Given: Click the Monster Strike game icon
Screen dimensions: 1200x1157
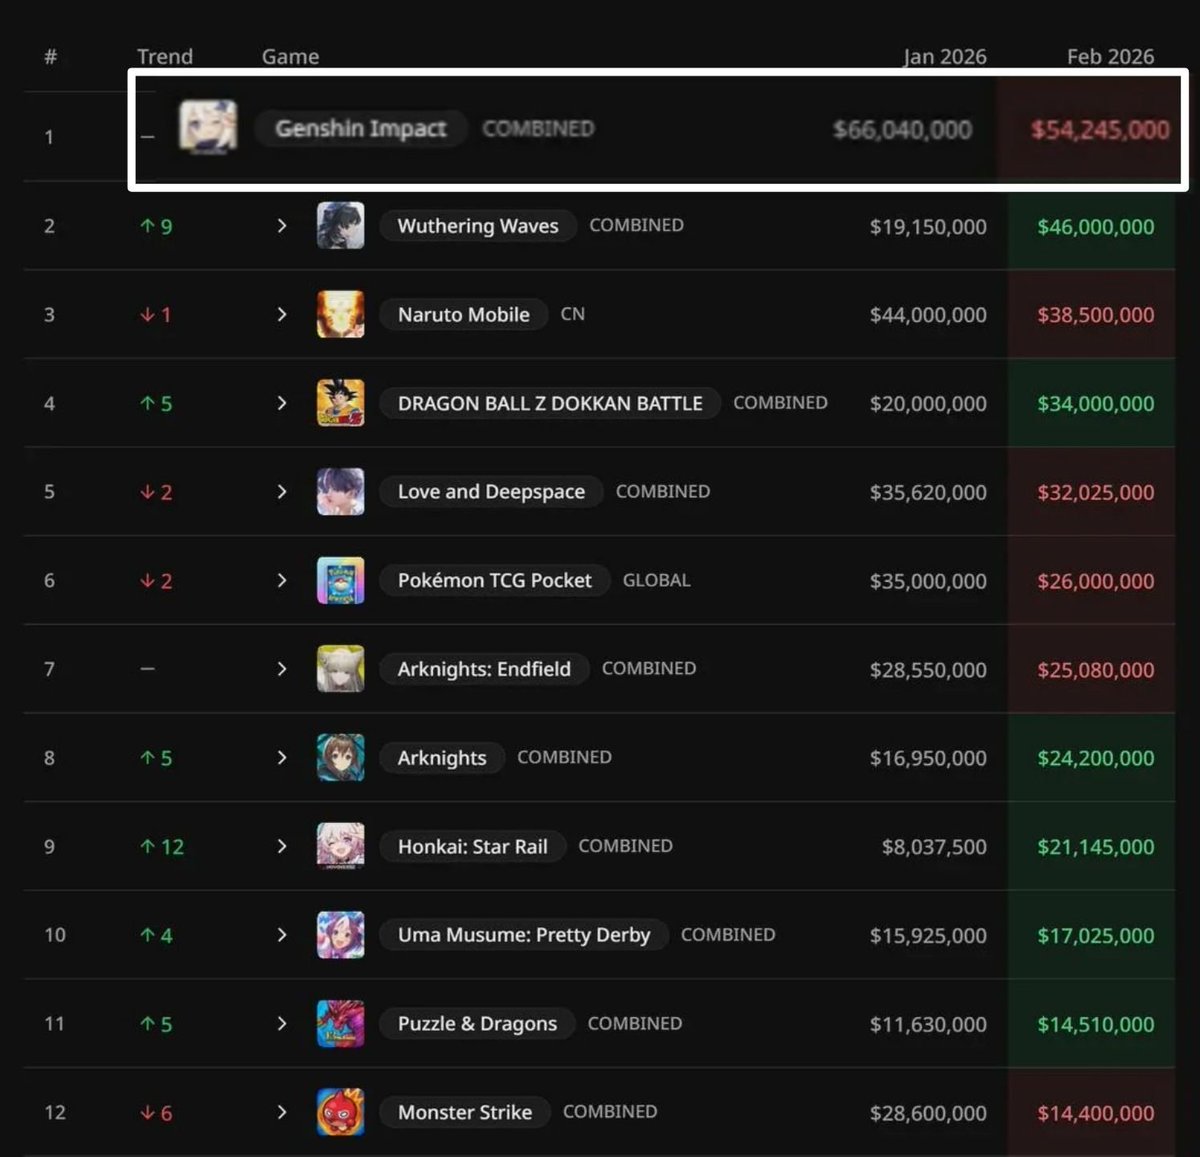Looking at the screenshot, I should pos(341,1112).
